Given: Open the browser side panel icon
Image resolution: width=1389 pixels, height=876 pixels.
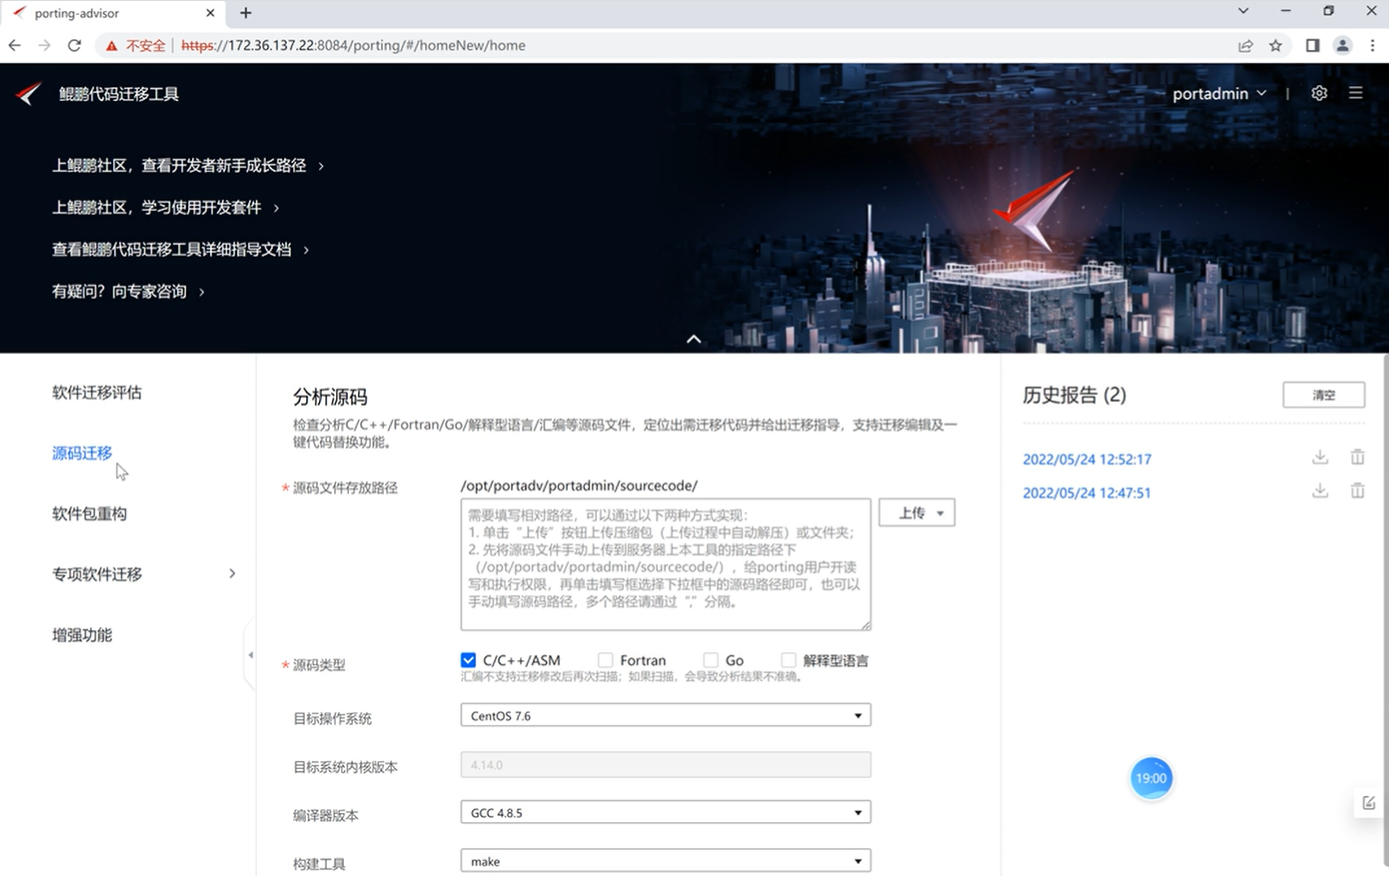Looking at the screenshot, I should click(1313, 45).
